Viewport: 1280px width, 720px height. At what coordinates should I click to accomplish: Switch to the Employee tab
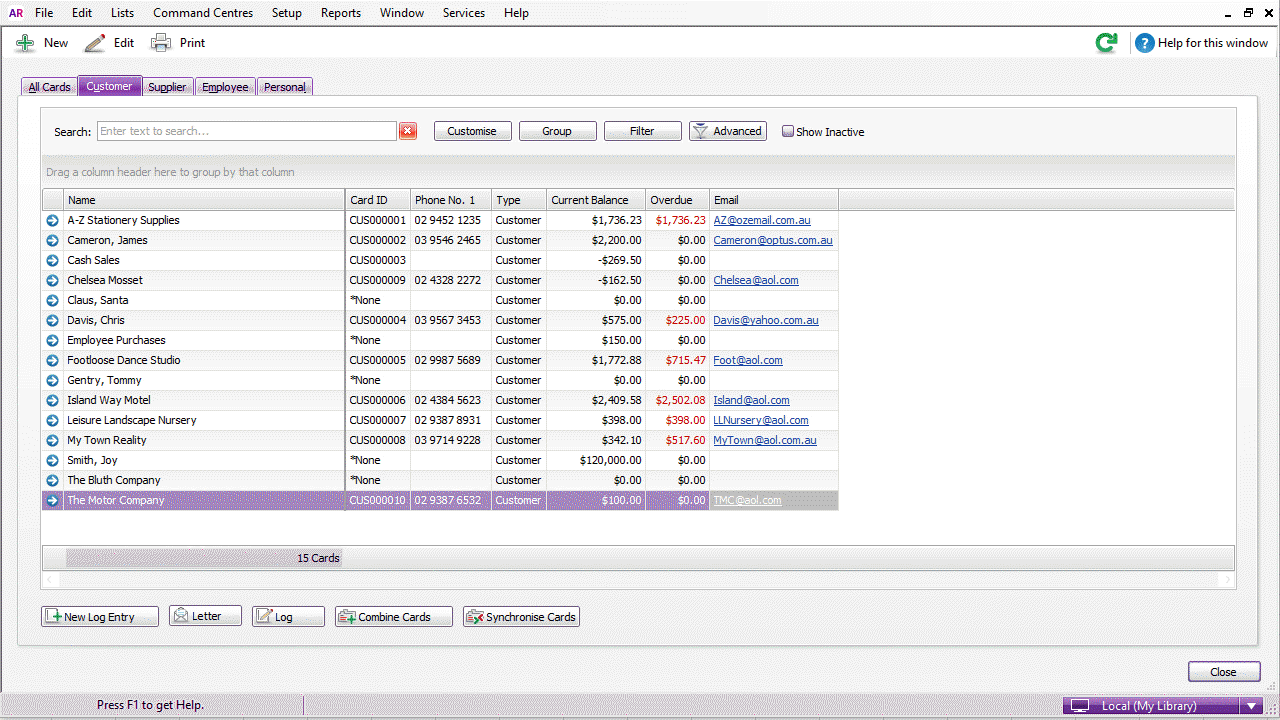click(x=225, y=87)
